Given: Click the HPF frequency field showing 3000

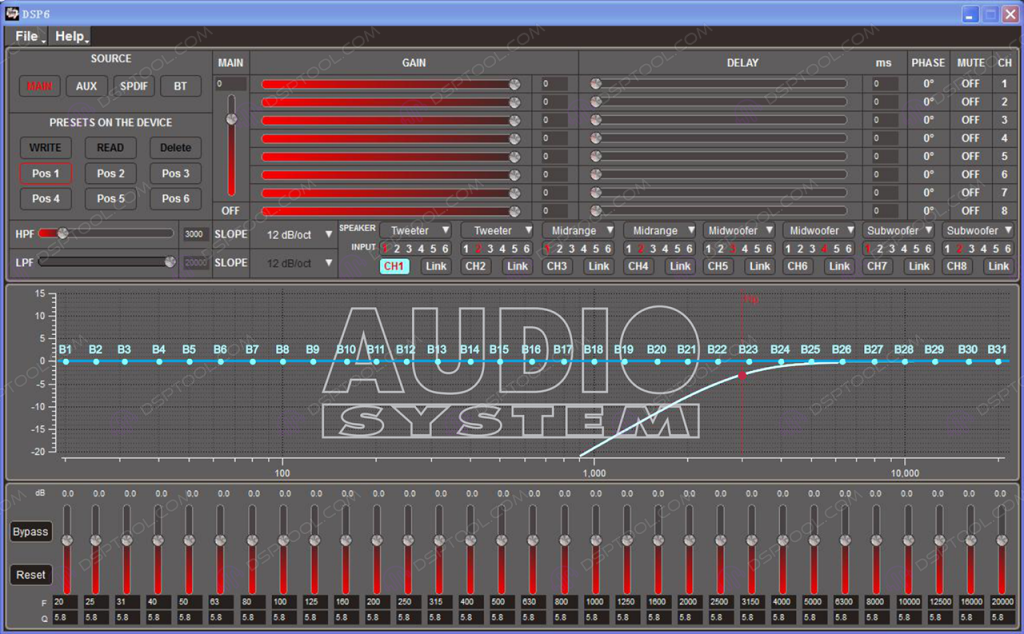Looking at the screenshot, I should pos(195,234).
